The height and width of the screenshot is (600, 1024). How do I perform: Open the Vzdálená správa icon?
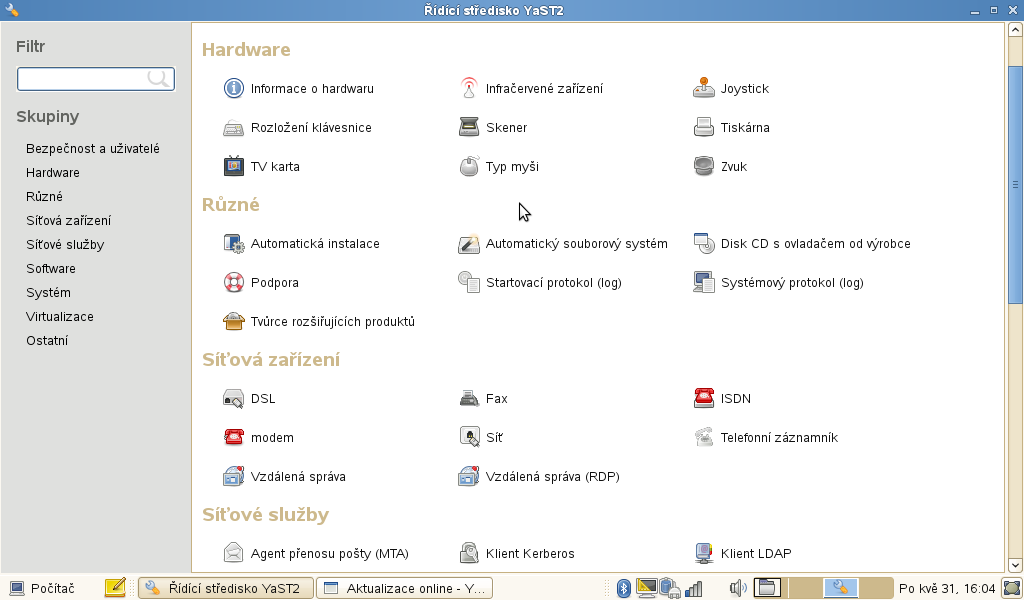click(x=234, y=477)
